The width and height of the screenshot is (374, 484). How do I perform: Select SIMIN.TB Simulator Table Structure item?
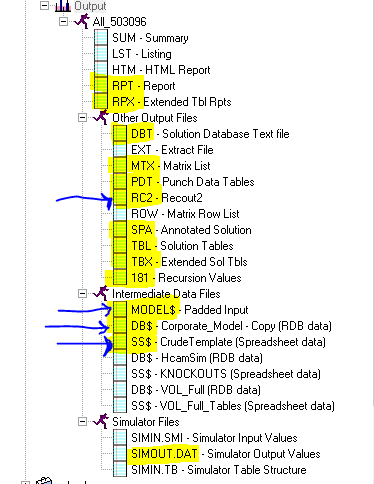(219, 470)
